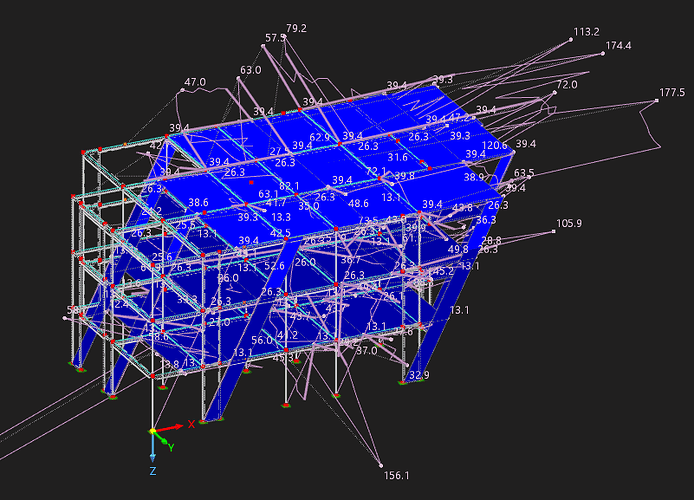This screenshot has width=694, height=500.
Task: Click the 156.1 result label
Action: [398, 476]
